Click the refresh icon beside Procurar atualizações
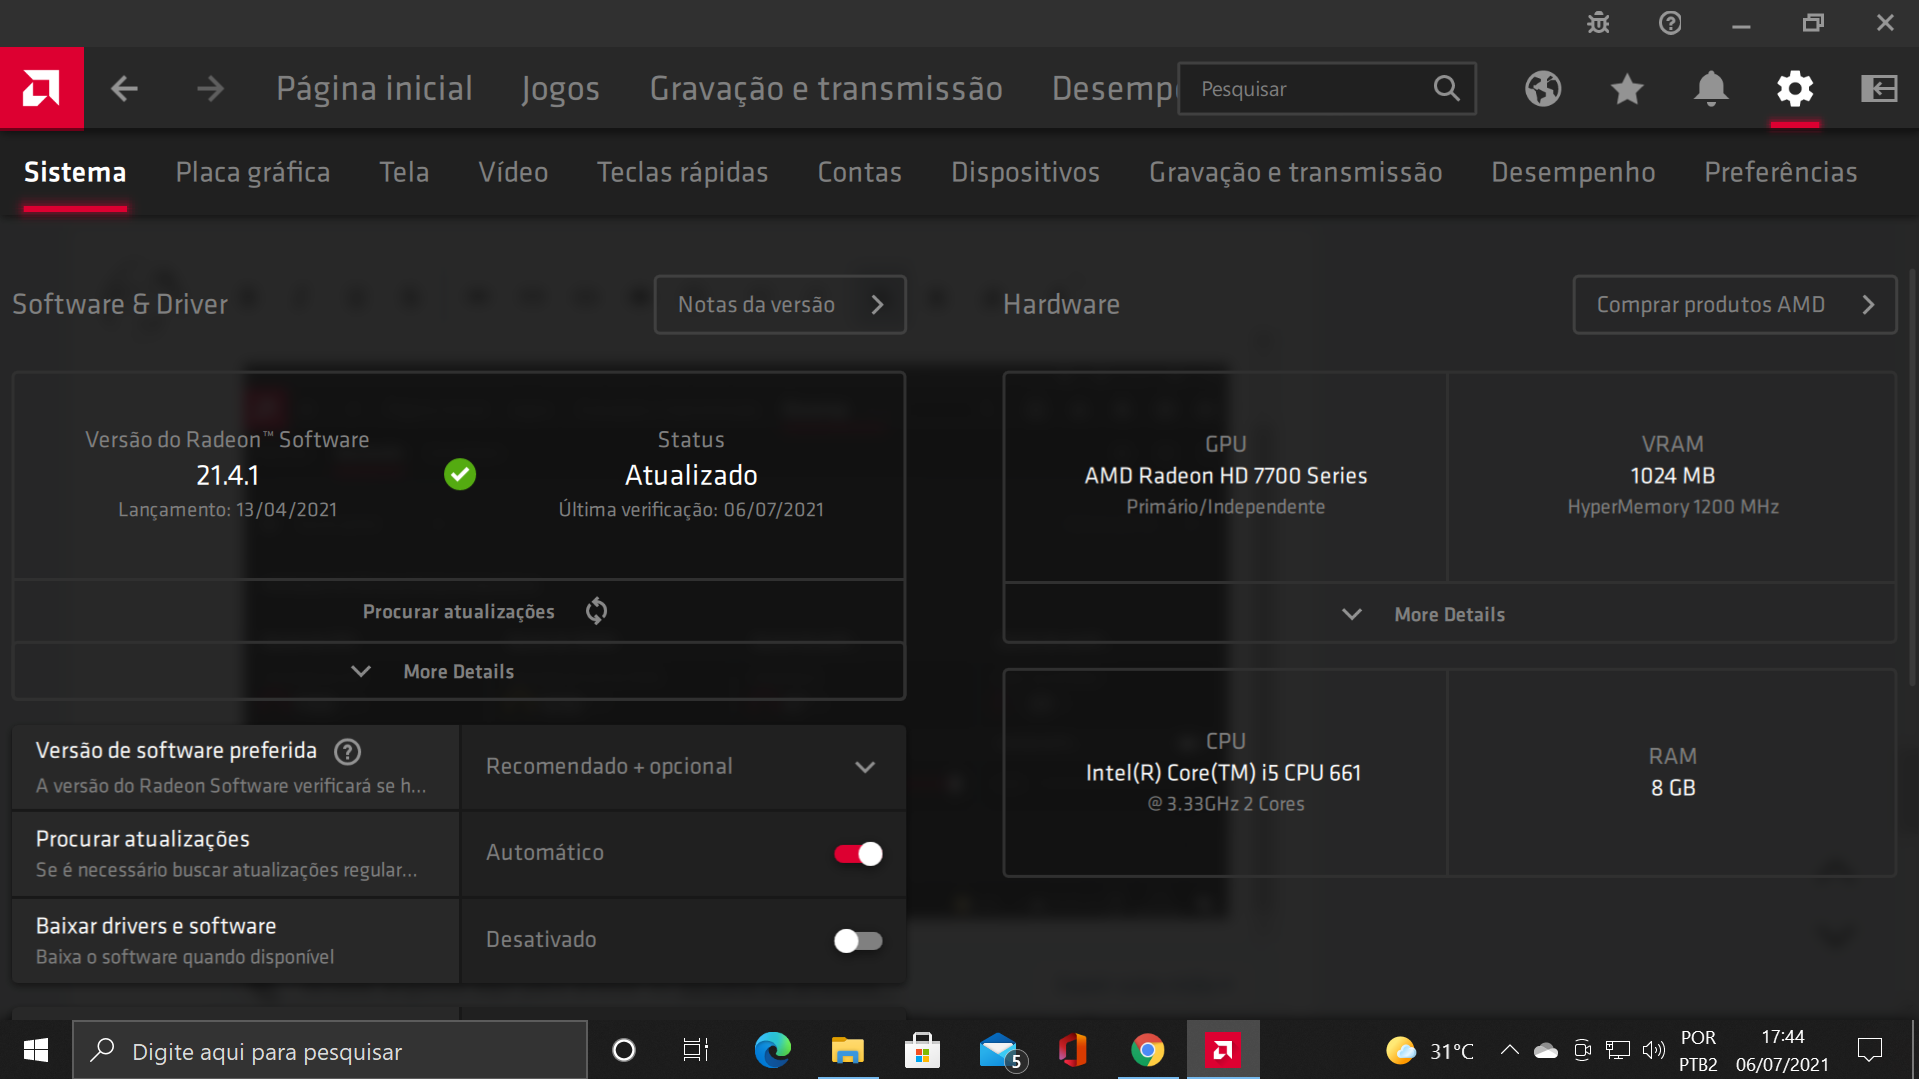The height and width of the screenshot is (1079, 1919). (597, 611)
